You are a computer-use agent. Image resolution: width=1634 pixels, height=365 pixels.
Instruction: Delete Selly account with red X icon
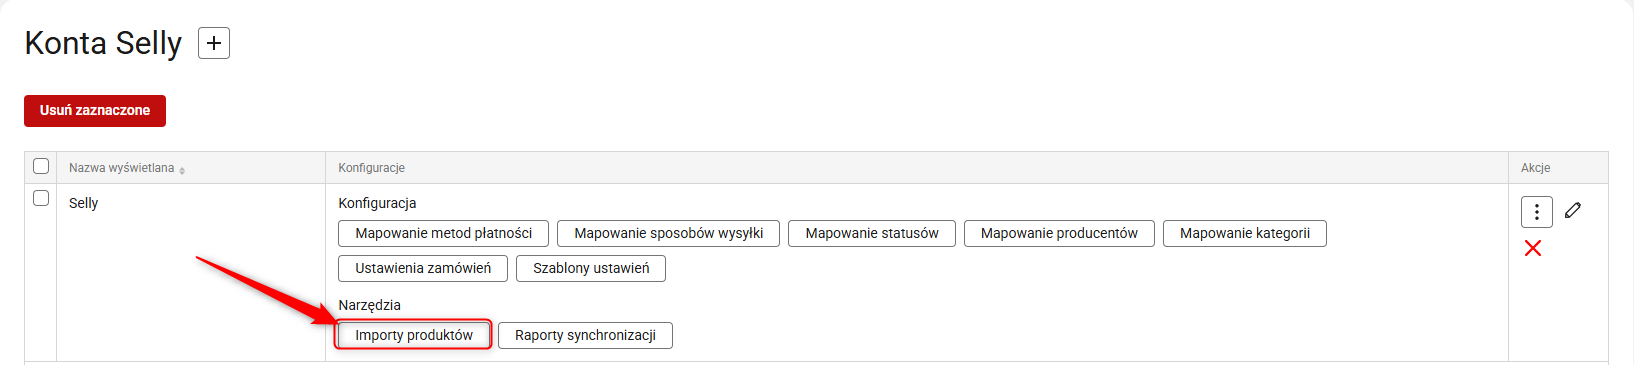click(1533, 248)
